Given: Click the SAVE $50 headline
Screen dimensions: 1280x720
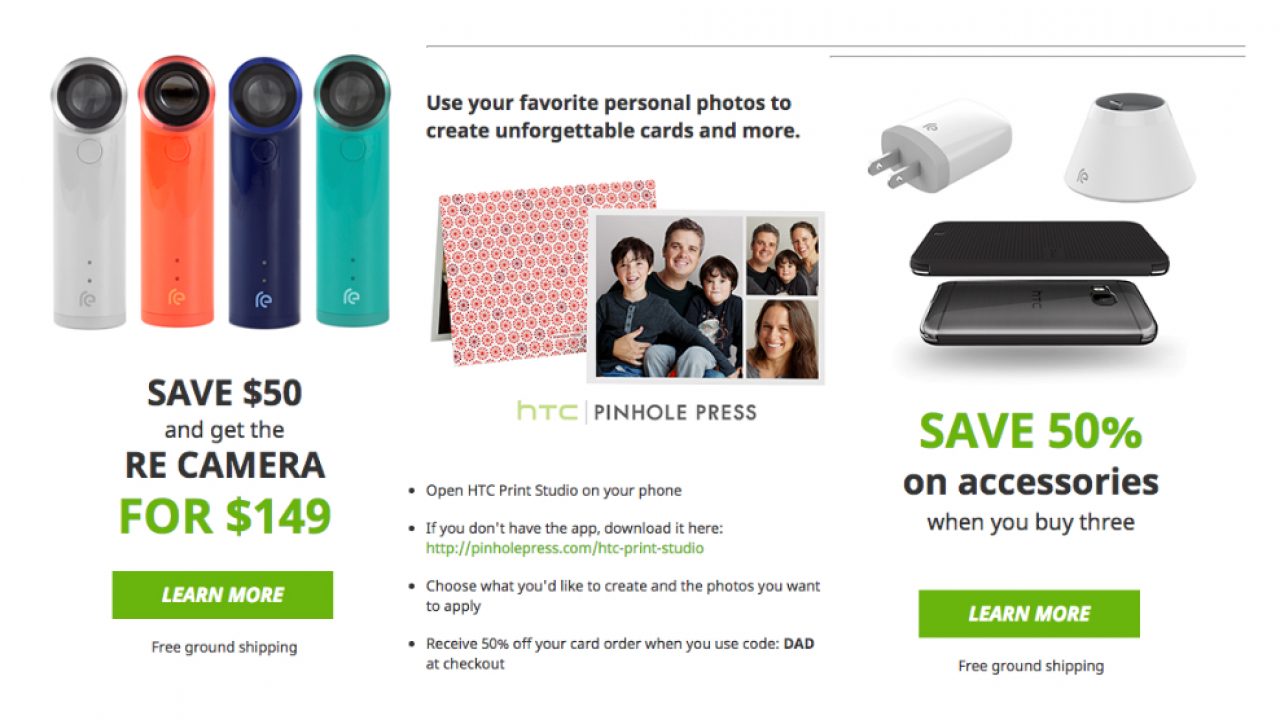Looking at the screenshot, I should coord(224,393).
